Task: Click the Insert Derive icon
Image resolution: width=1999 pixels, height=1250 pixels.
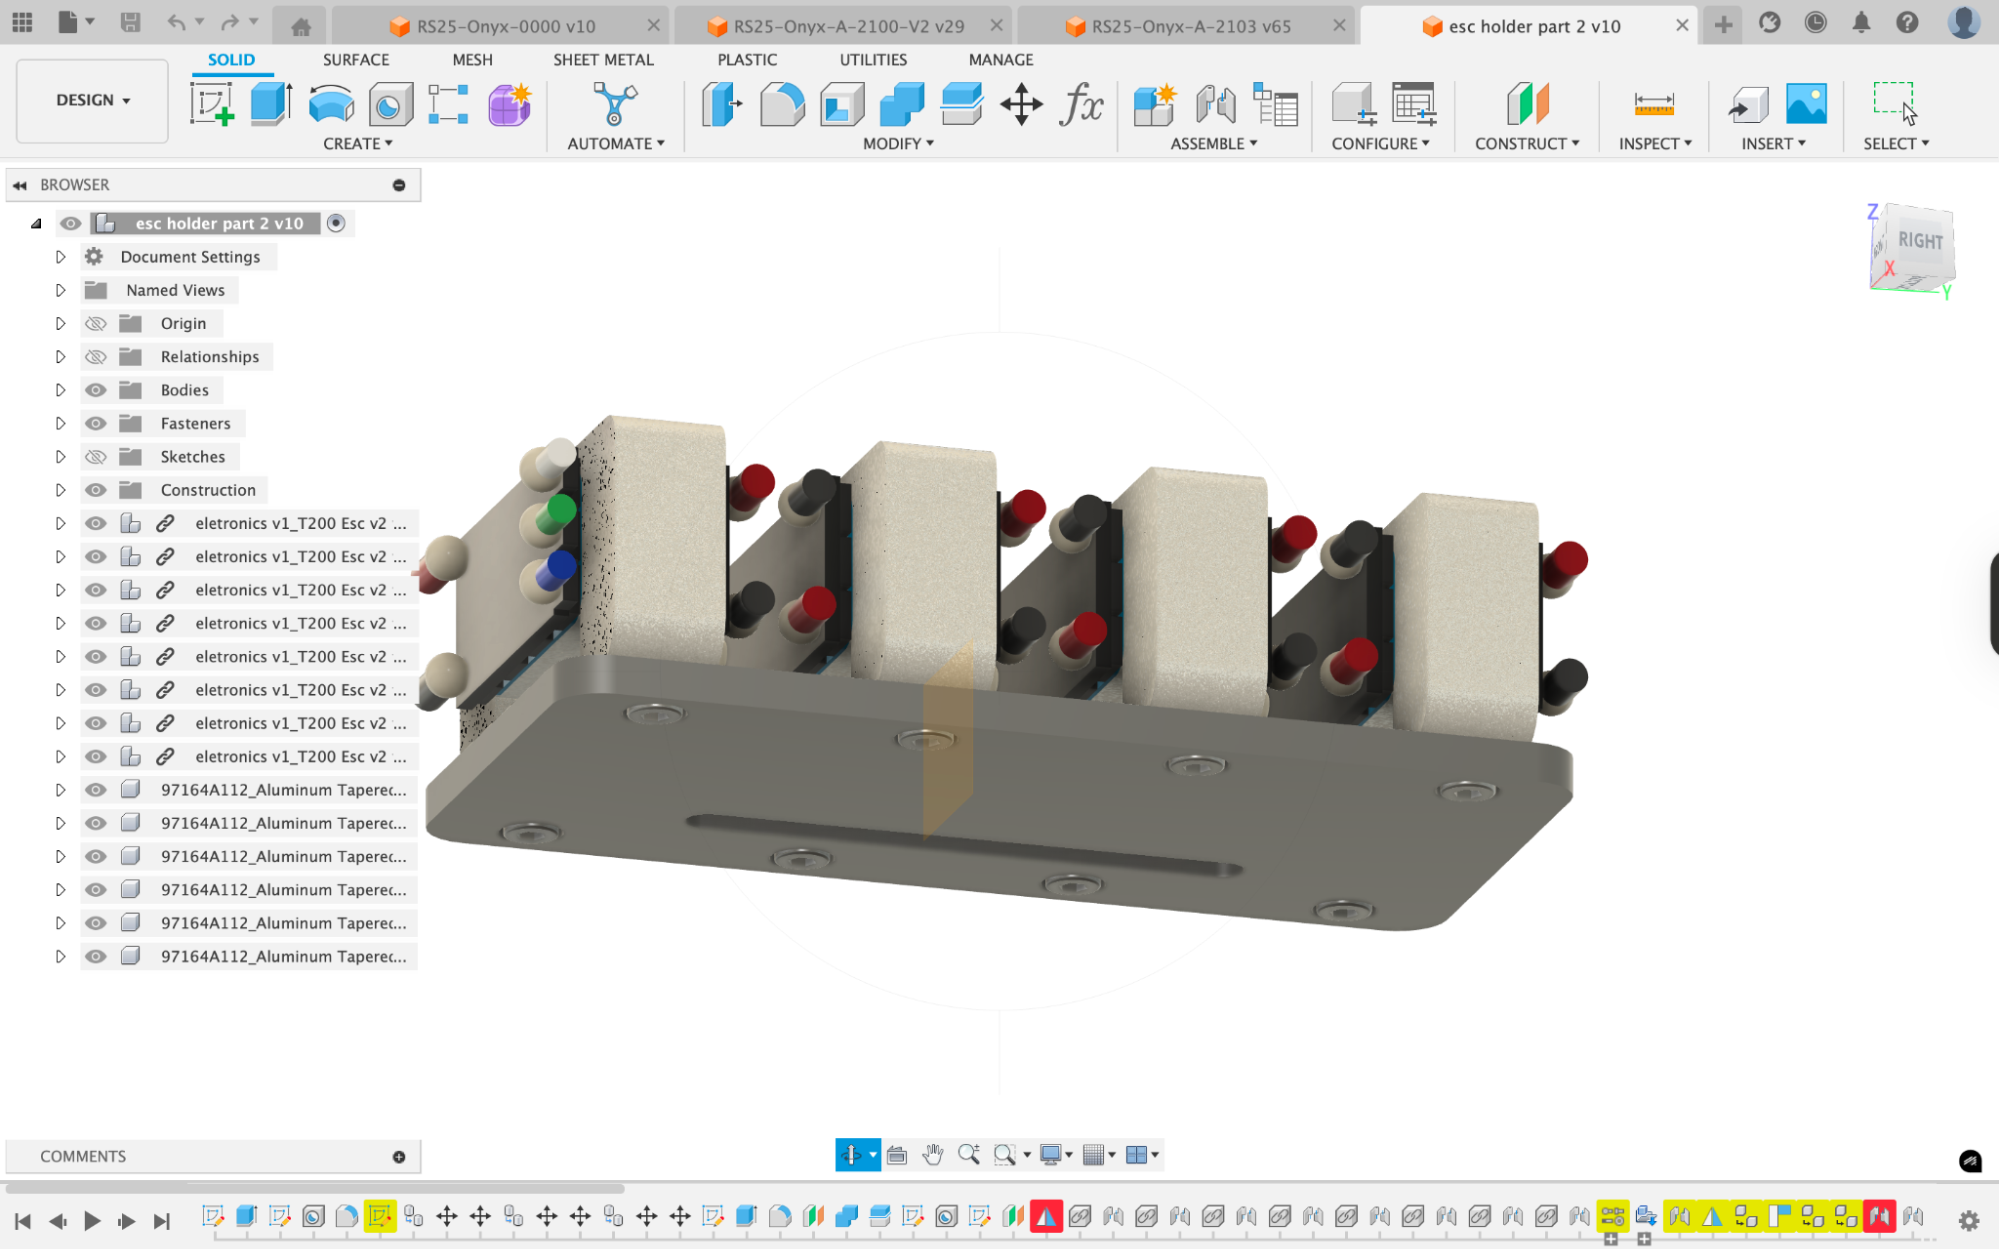Action: click(x=1747, y=104)
